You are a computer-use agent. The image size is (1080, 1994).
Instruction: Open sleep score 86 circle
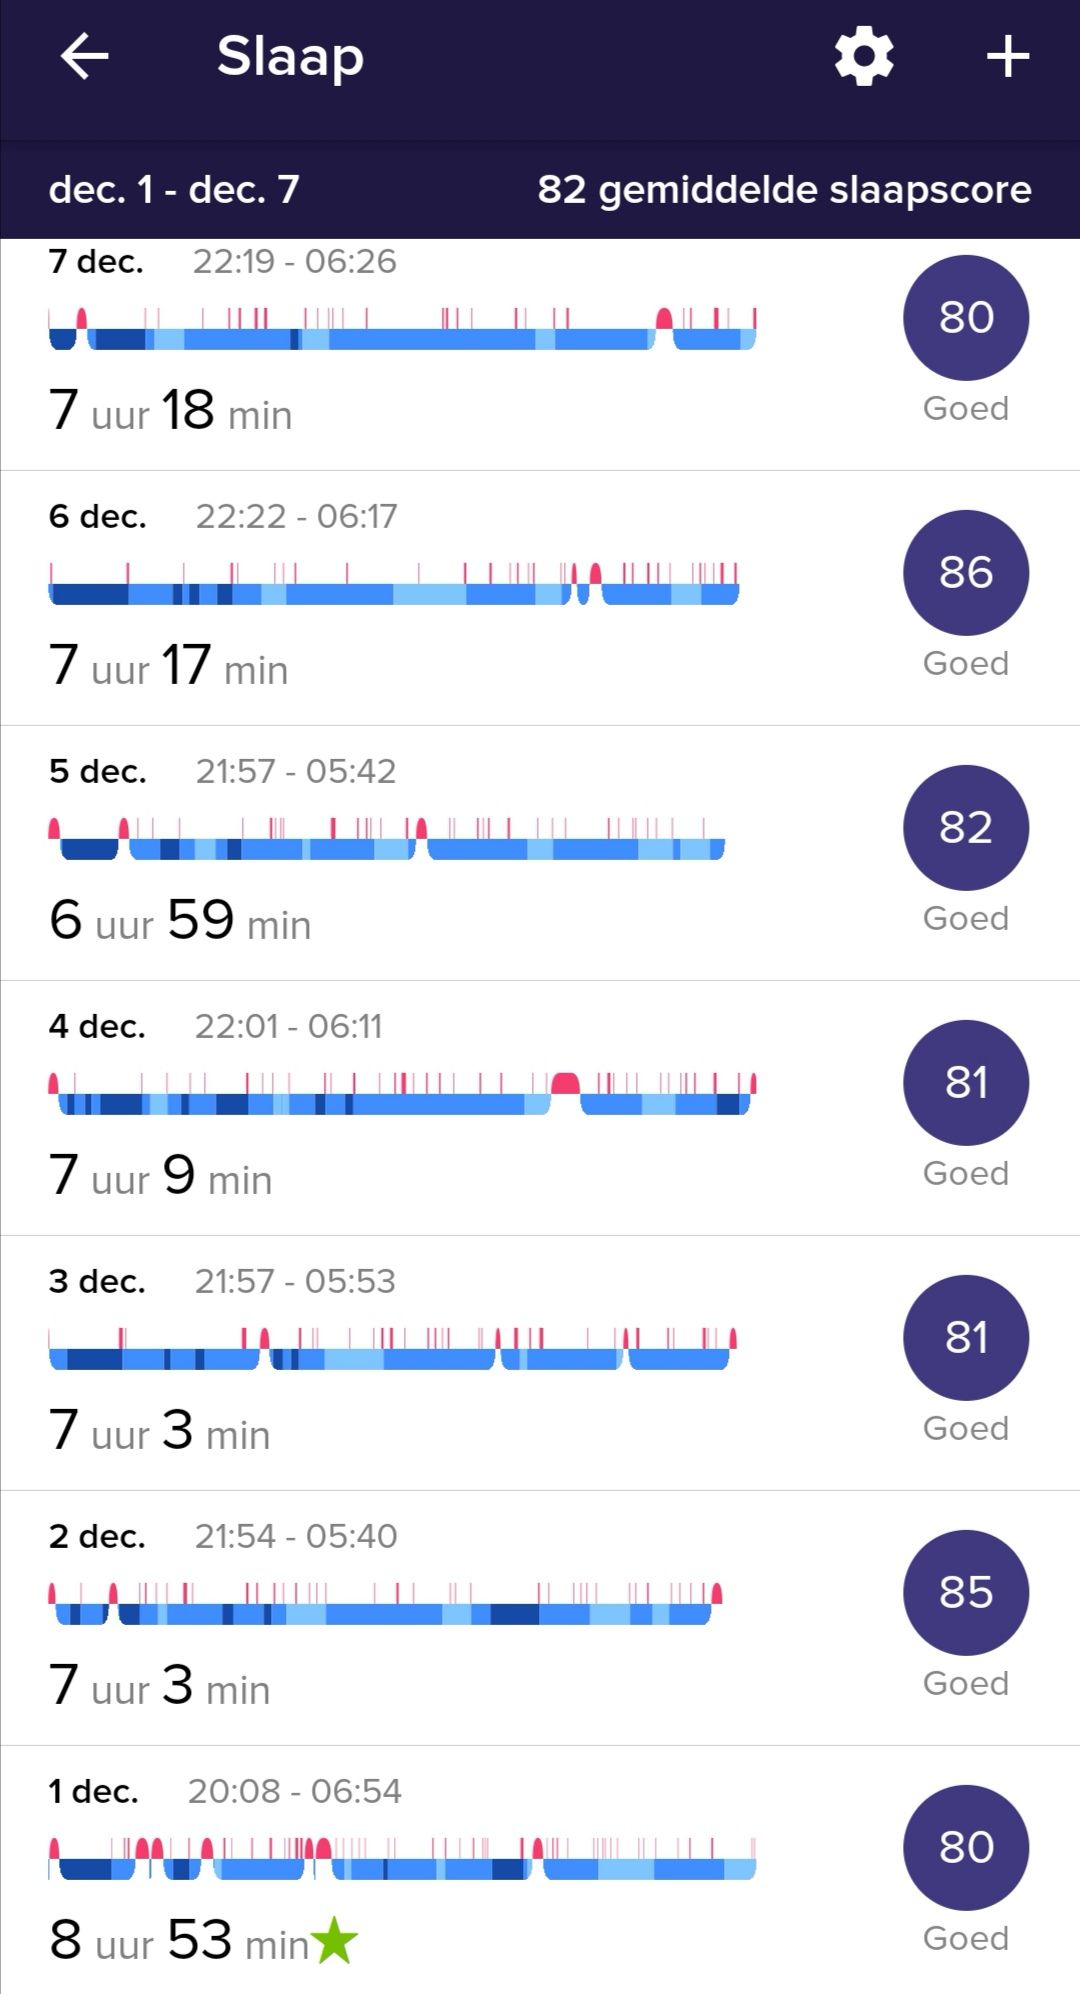(x=965, y=572)
